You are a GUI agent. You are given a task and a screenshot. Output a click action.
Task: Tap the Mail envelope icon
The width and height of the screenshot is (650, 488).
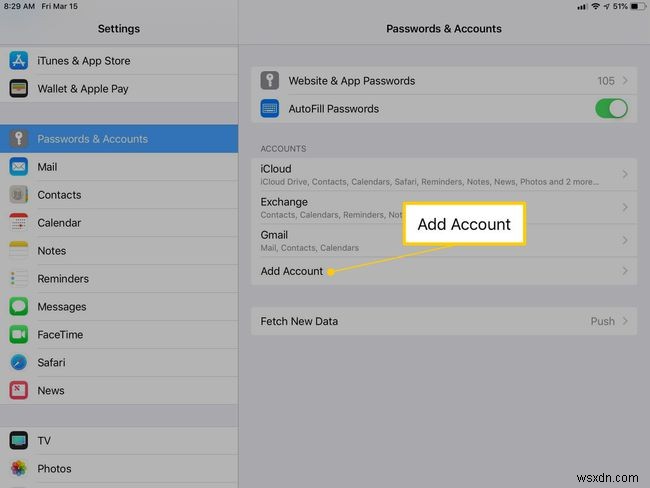tap(18, 167)
